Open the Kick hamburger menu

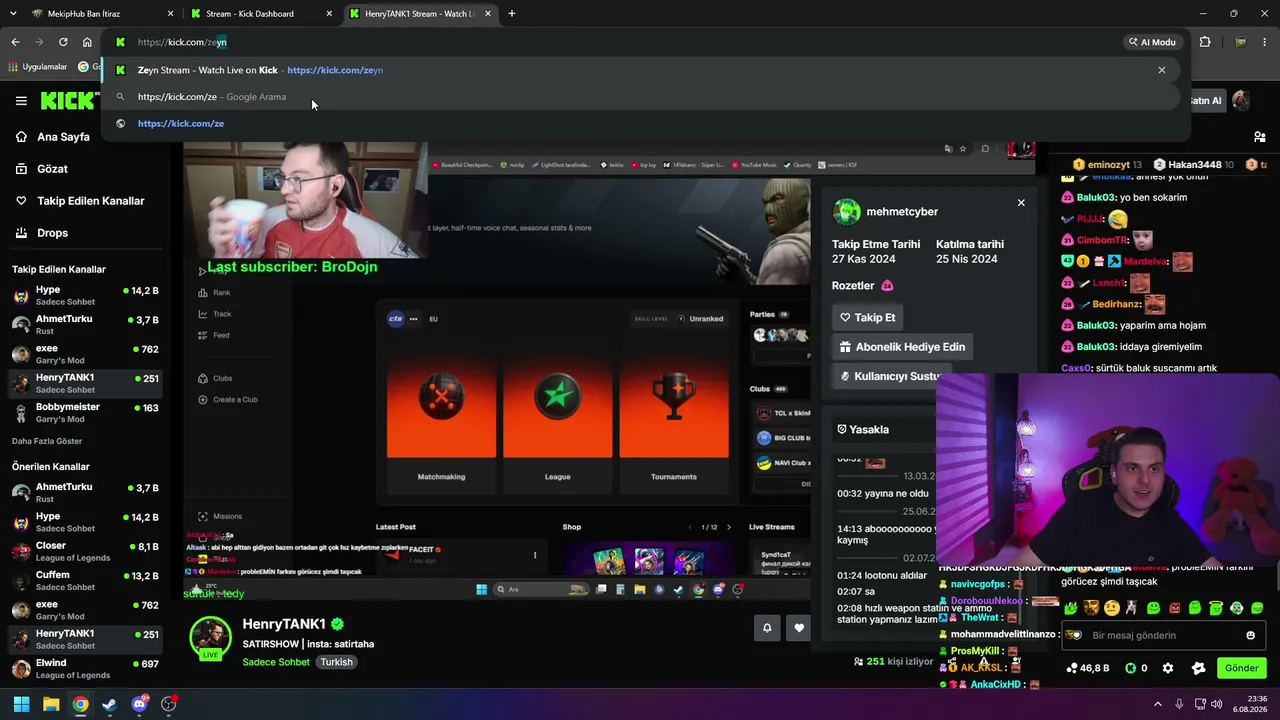pyautogui.click(x=21, y=101)
